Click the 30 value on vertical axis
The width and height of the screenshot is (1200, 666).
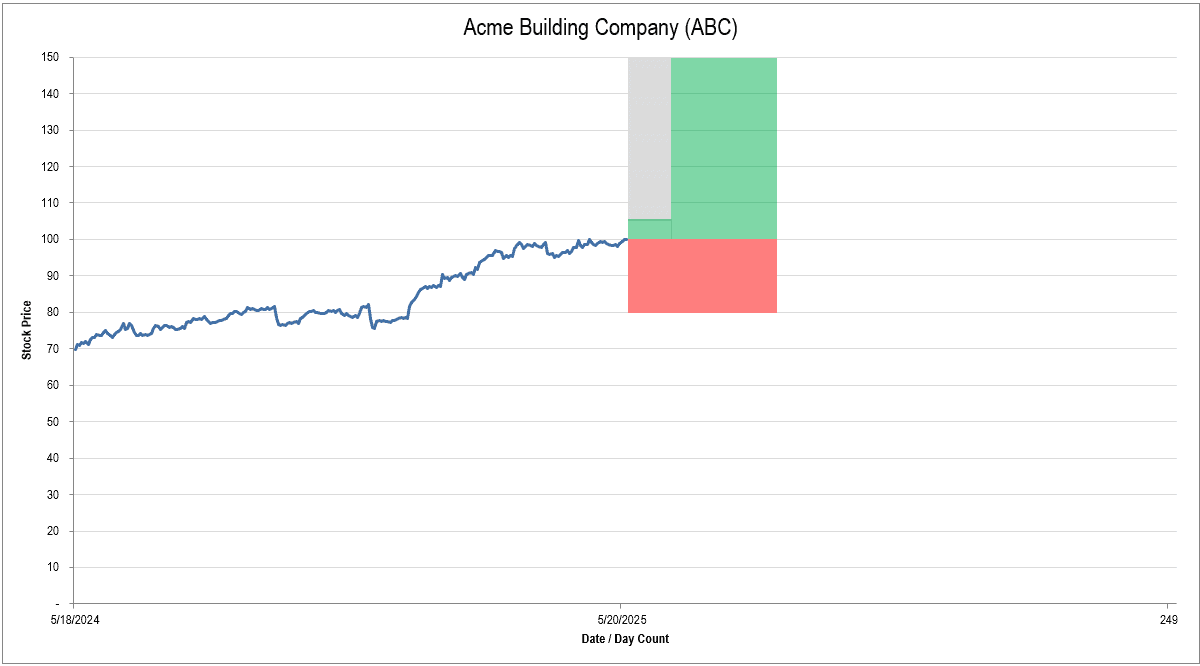[54, 494]
